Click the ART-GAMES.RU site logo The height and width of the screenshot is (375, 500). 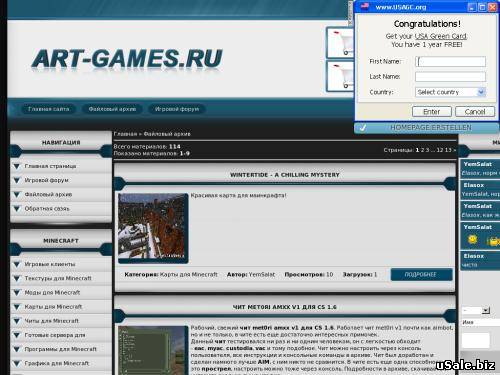point(127,59)
